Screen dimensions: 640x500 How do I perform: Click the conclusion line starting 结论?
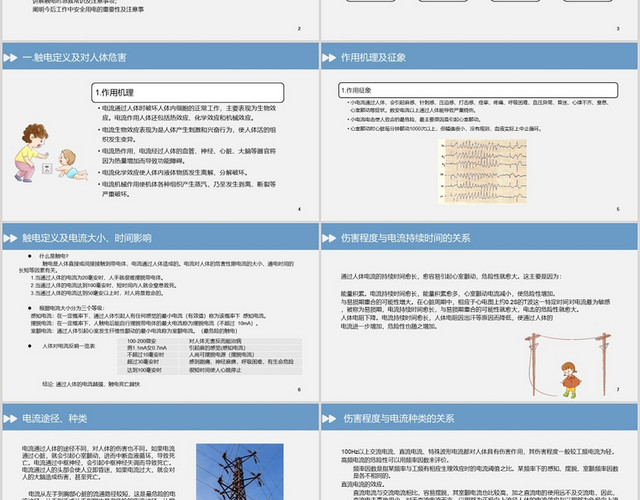point(91,384)
